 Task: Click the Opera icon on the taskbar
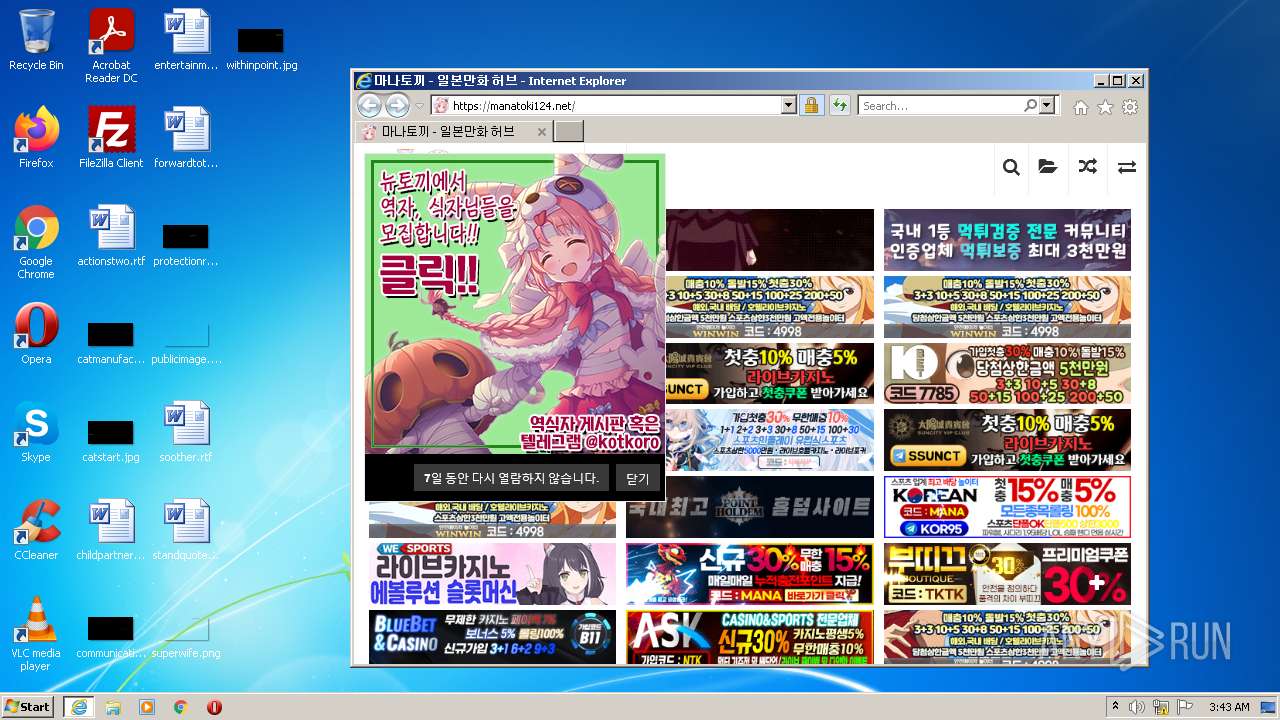pos(214,706)
